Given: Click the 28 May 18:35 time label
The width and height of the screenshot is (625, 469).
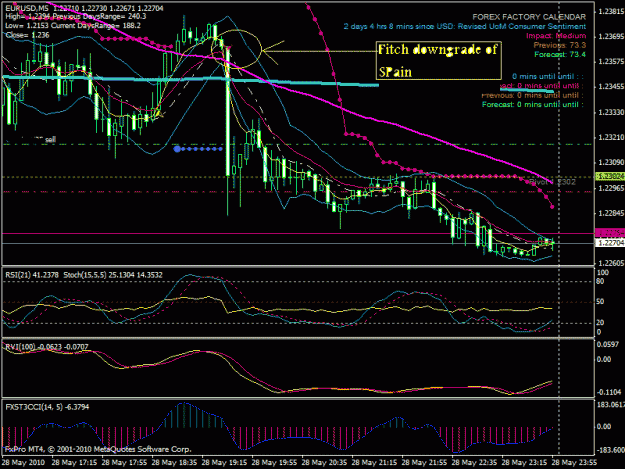Looking at the screenshot, I should point(174,463).
